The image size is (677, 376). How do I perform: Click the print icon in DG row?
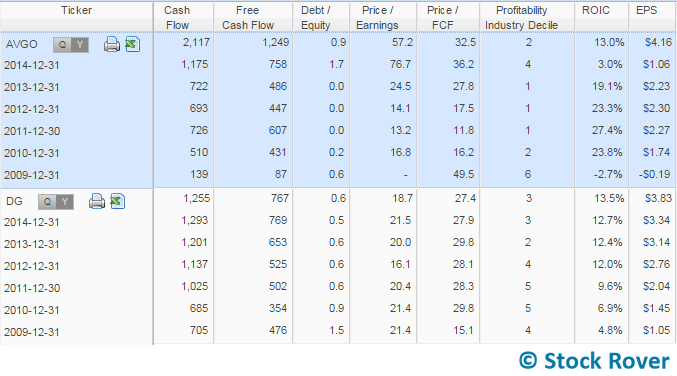click(x=97, y=201)
